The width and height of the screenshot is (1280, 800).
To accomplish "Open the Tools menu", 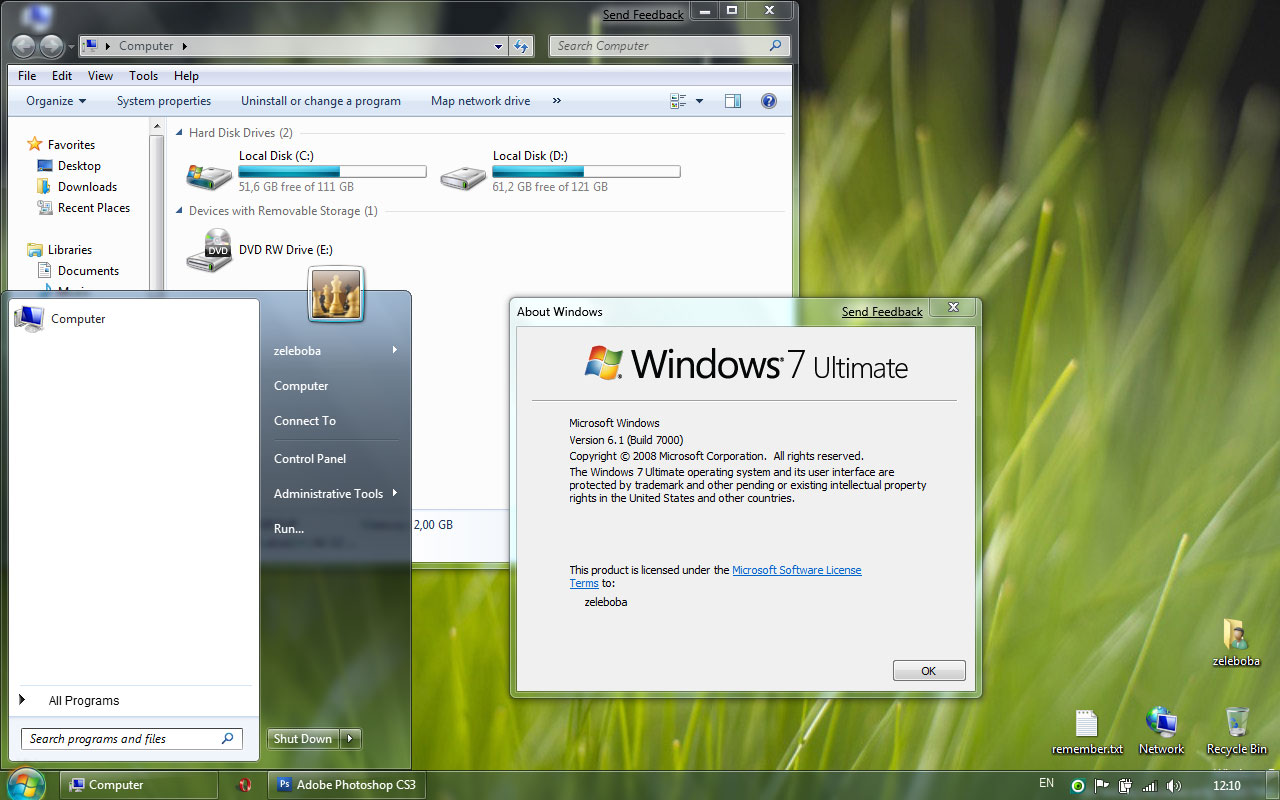I will pyautogui.click(x=143, y=76).
